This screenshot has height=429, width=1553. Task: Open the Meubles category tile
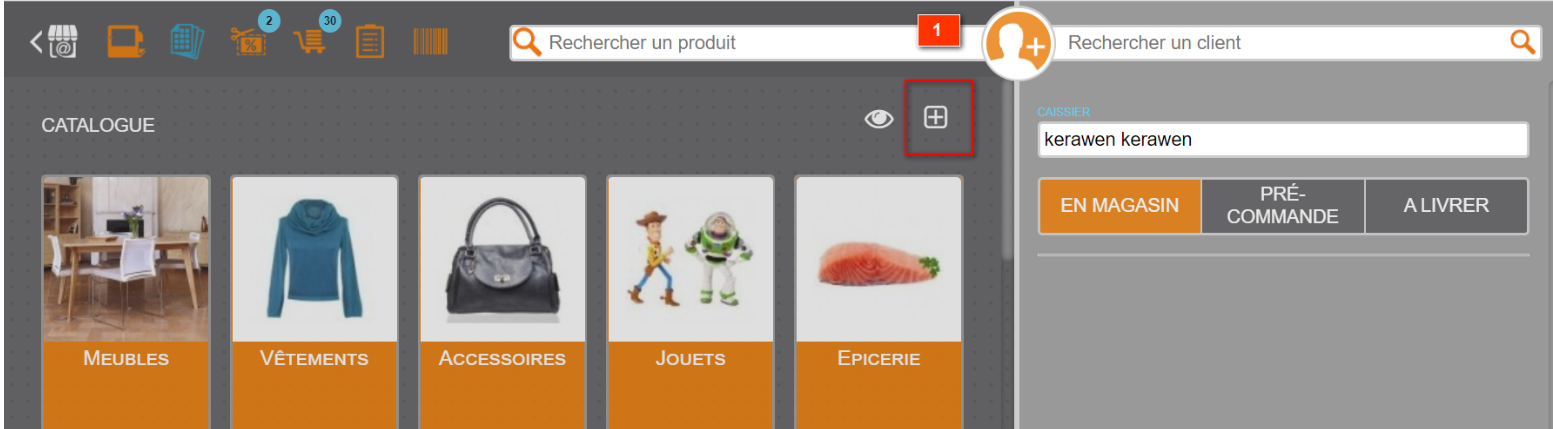pyautogui.click(x=126, y=302)
